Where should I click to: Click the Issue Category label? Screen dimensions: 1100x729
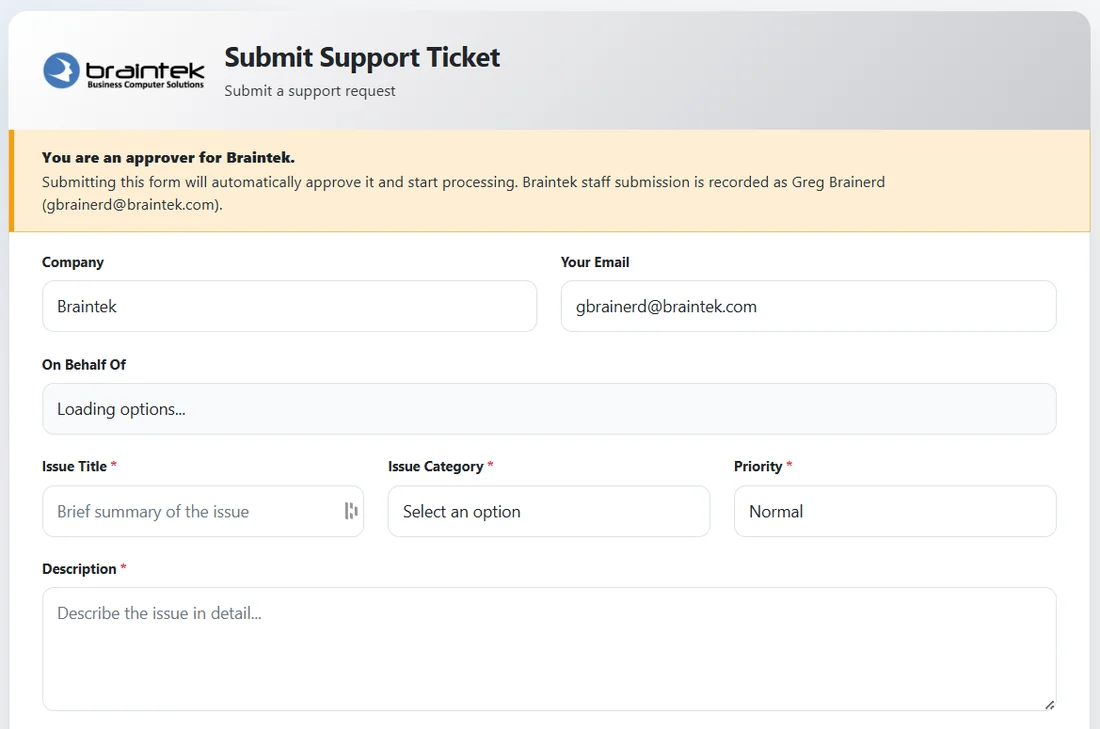tap(436, 466)
